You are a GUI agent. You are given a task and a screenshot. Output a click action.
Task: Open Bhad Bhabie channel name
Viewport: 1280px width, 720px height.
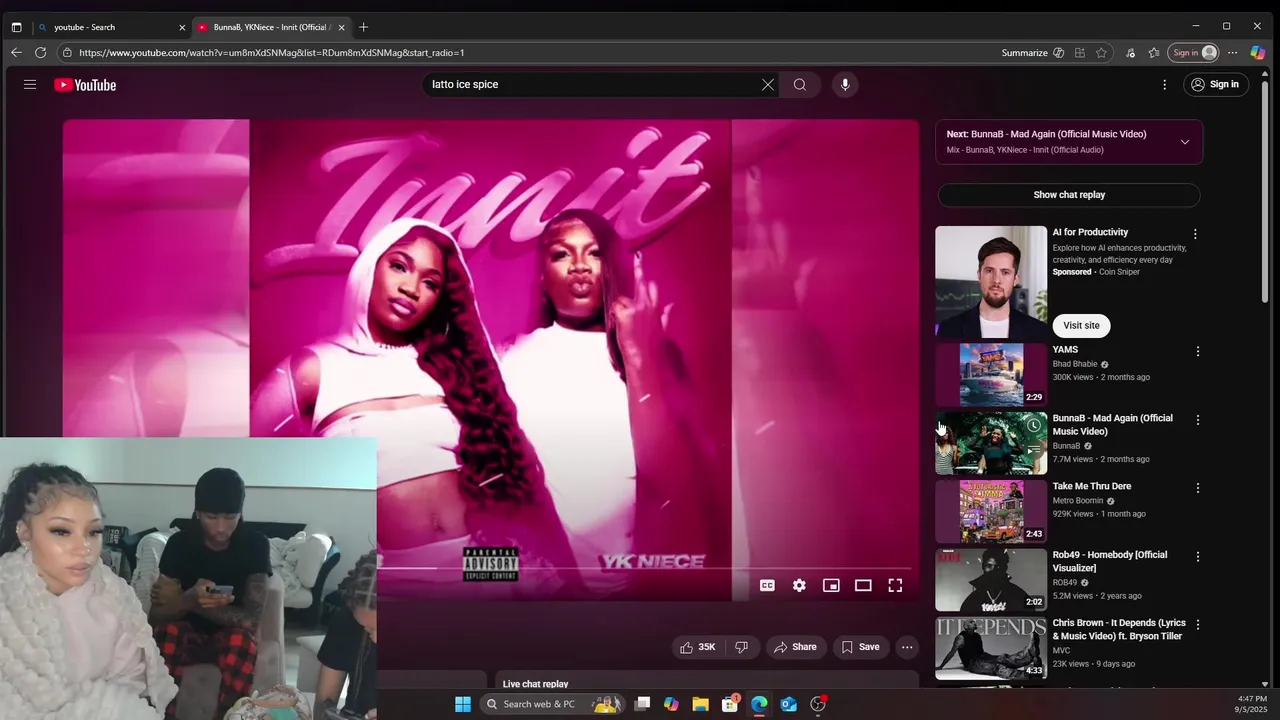1075,364
